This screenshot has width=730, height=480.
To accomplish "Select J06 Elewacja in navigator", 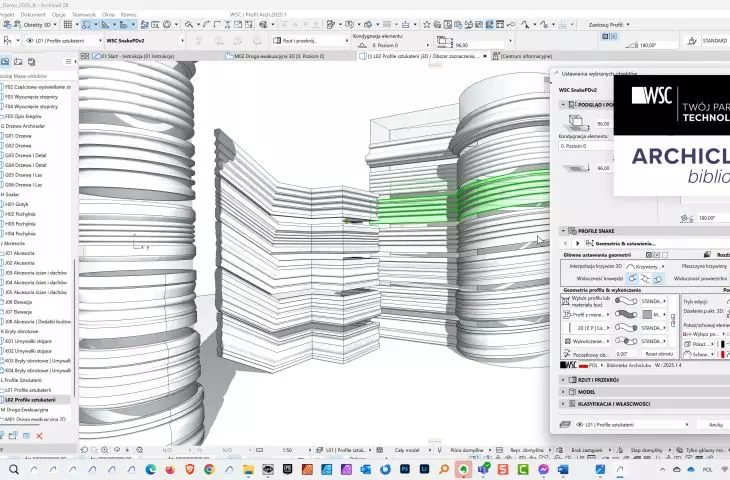I will [18, 302].
